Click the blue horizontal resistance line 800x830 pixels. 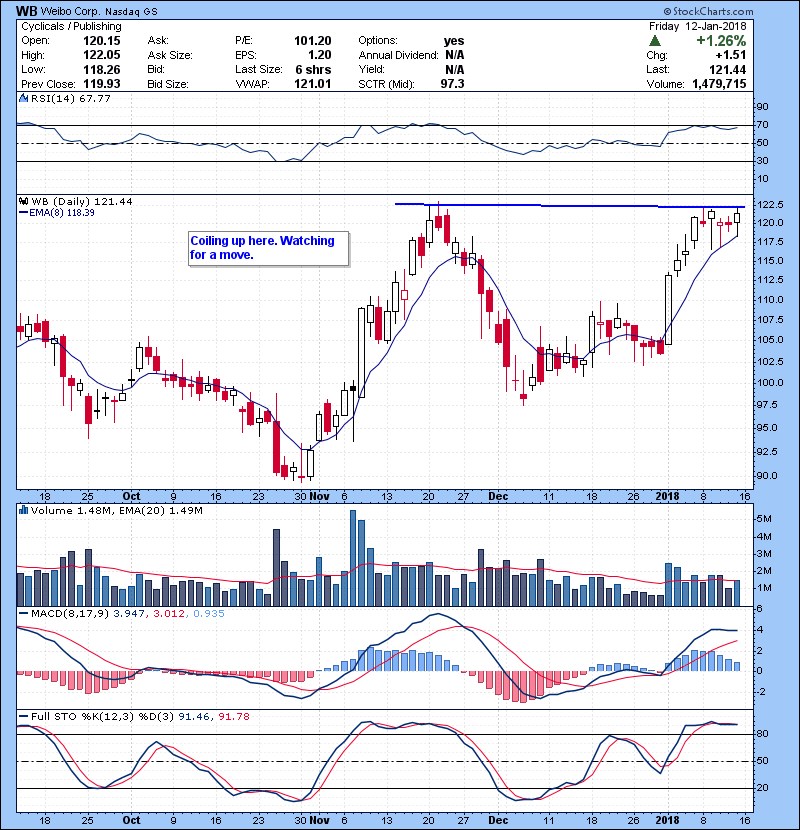point(570,205)
